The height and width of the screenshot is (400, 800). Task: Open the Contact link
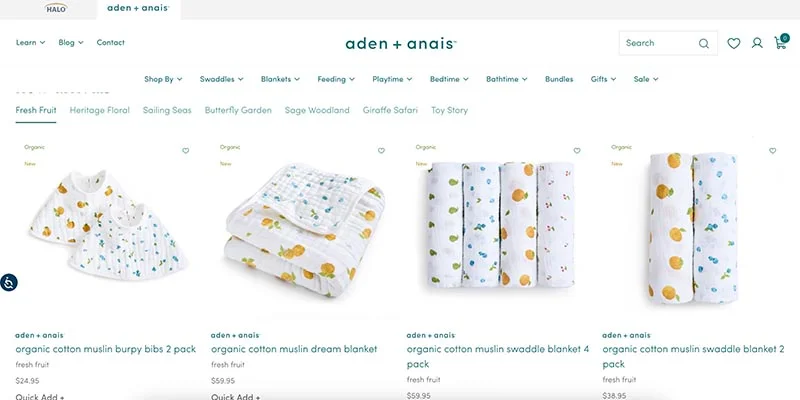click(111, 42)
